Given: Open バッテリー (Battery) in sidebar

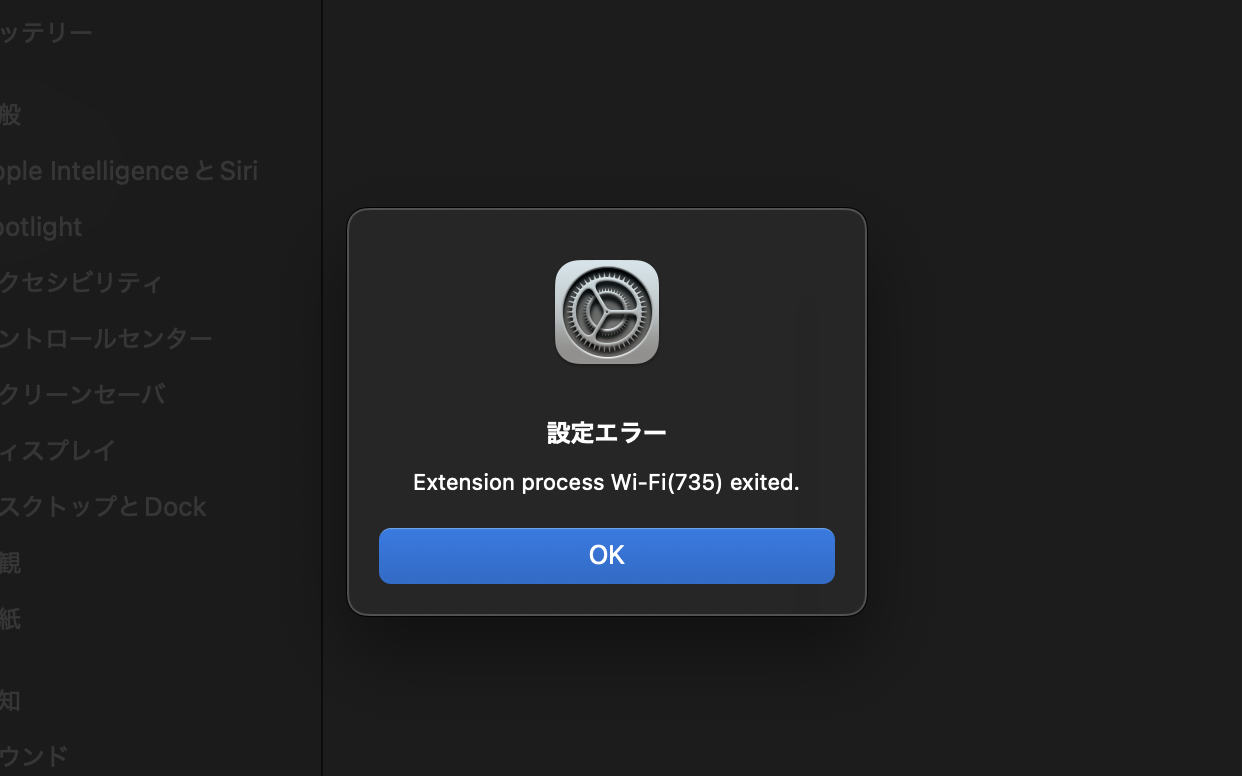Looking at the screenshot, I should 46,33.
